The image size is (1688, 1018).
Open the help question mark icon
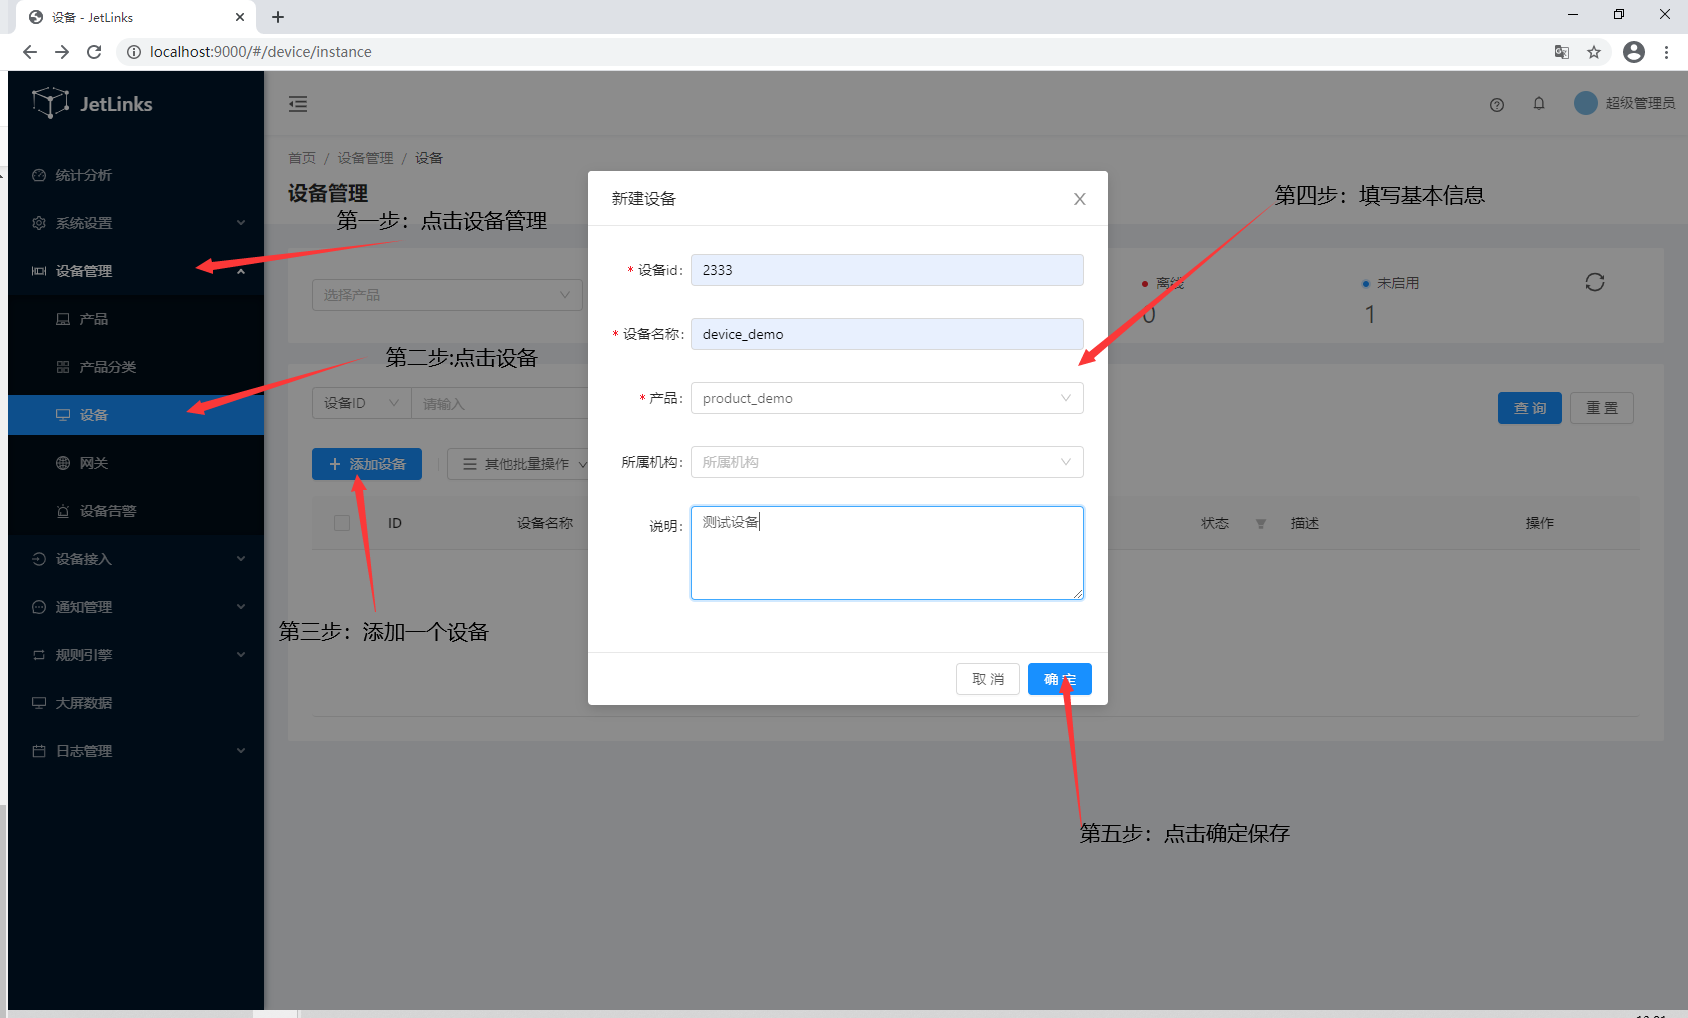pyautogui.click(x=1496, y=105)
